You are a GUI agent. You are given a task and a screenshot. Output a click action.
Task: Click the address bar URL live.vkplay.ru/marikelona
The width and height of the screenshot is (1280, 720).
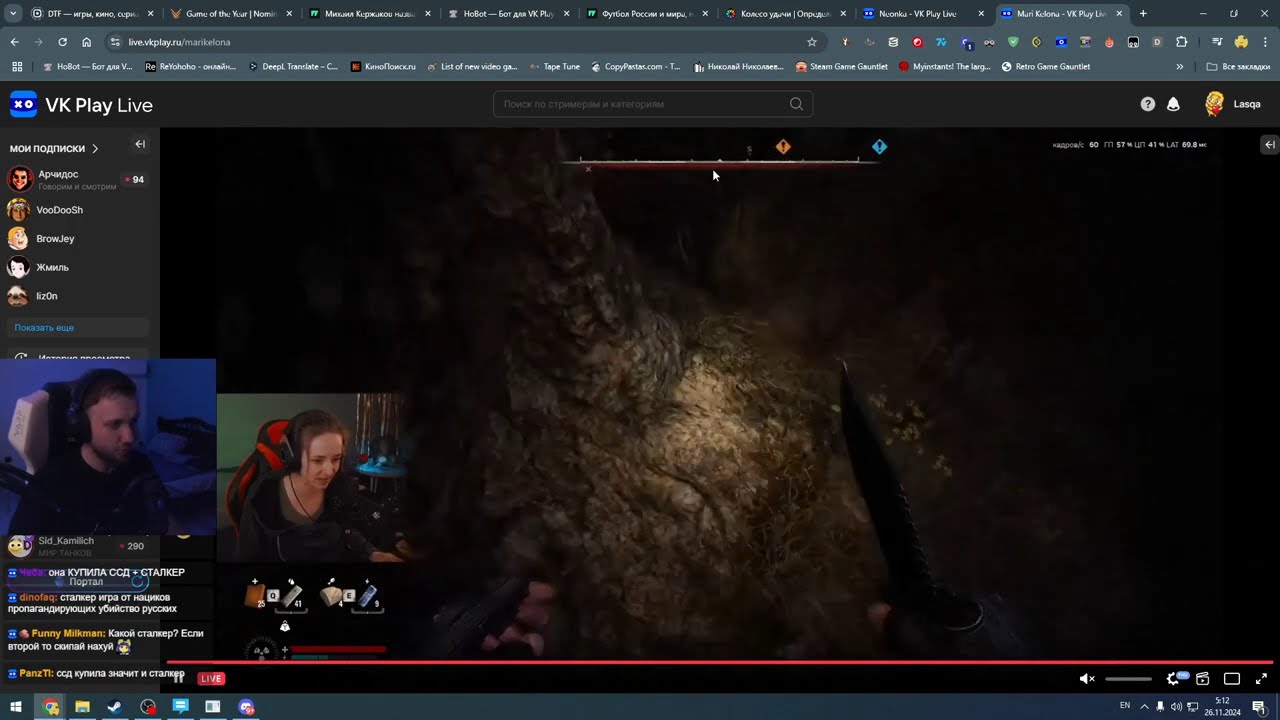[179, 42]
